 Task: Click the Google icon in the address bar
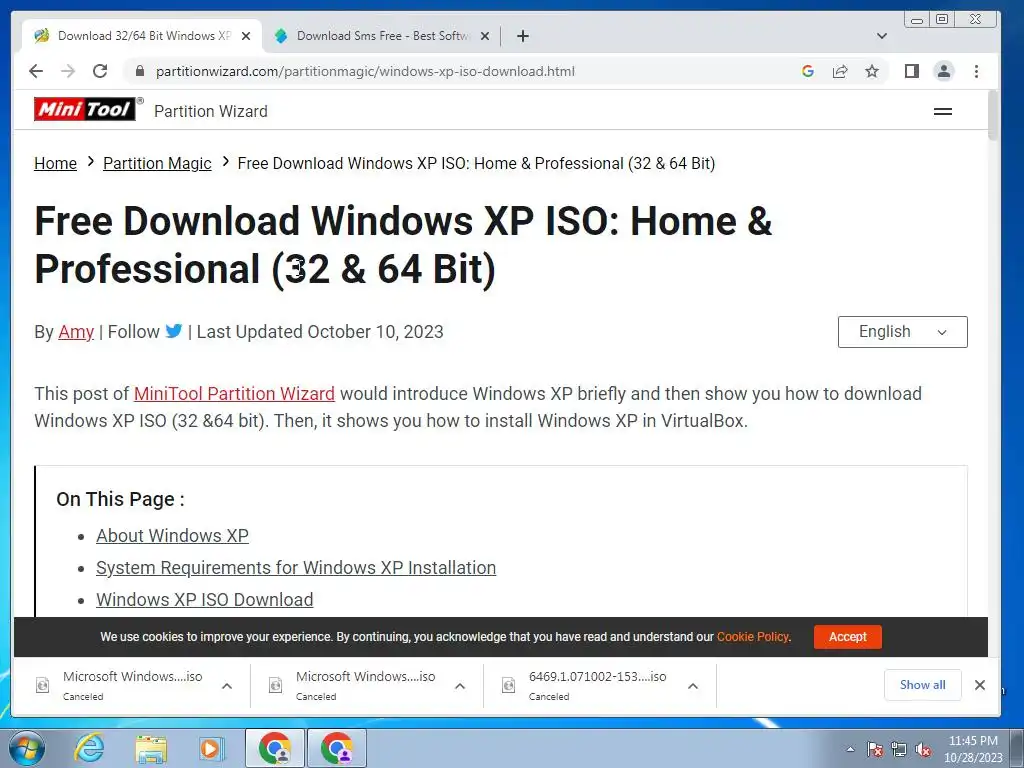[808, 71]
